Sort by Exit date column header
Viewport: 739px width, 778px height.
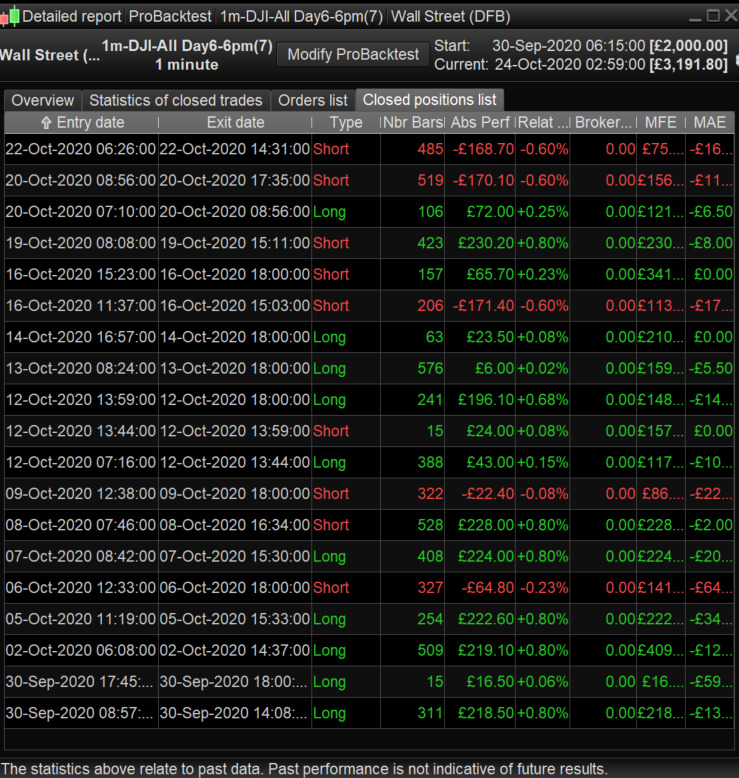[235, 123]
